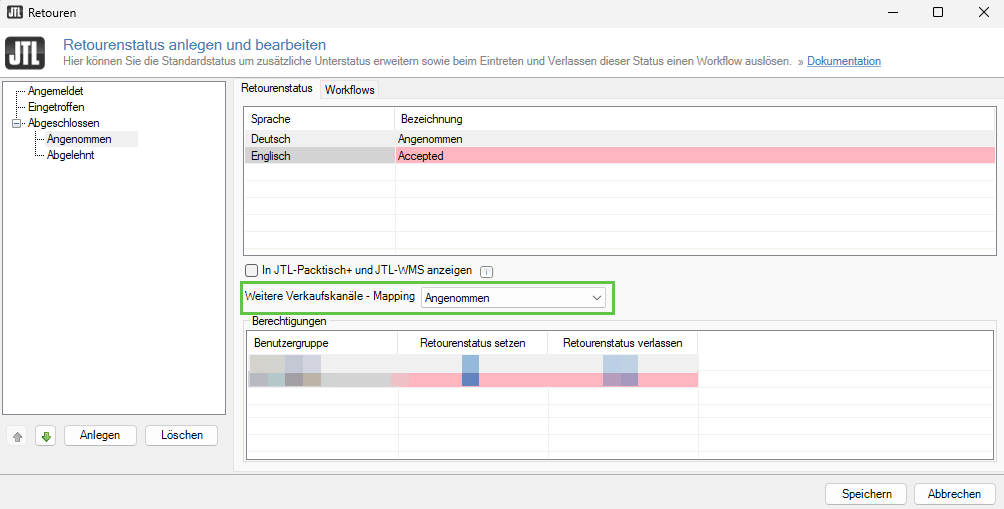Select the Retourenstatus tab
The image size is (1004, 509).
[x=277, y=89]
